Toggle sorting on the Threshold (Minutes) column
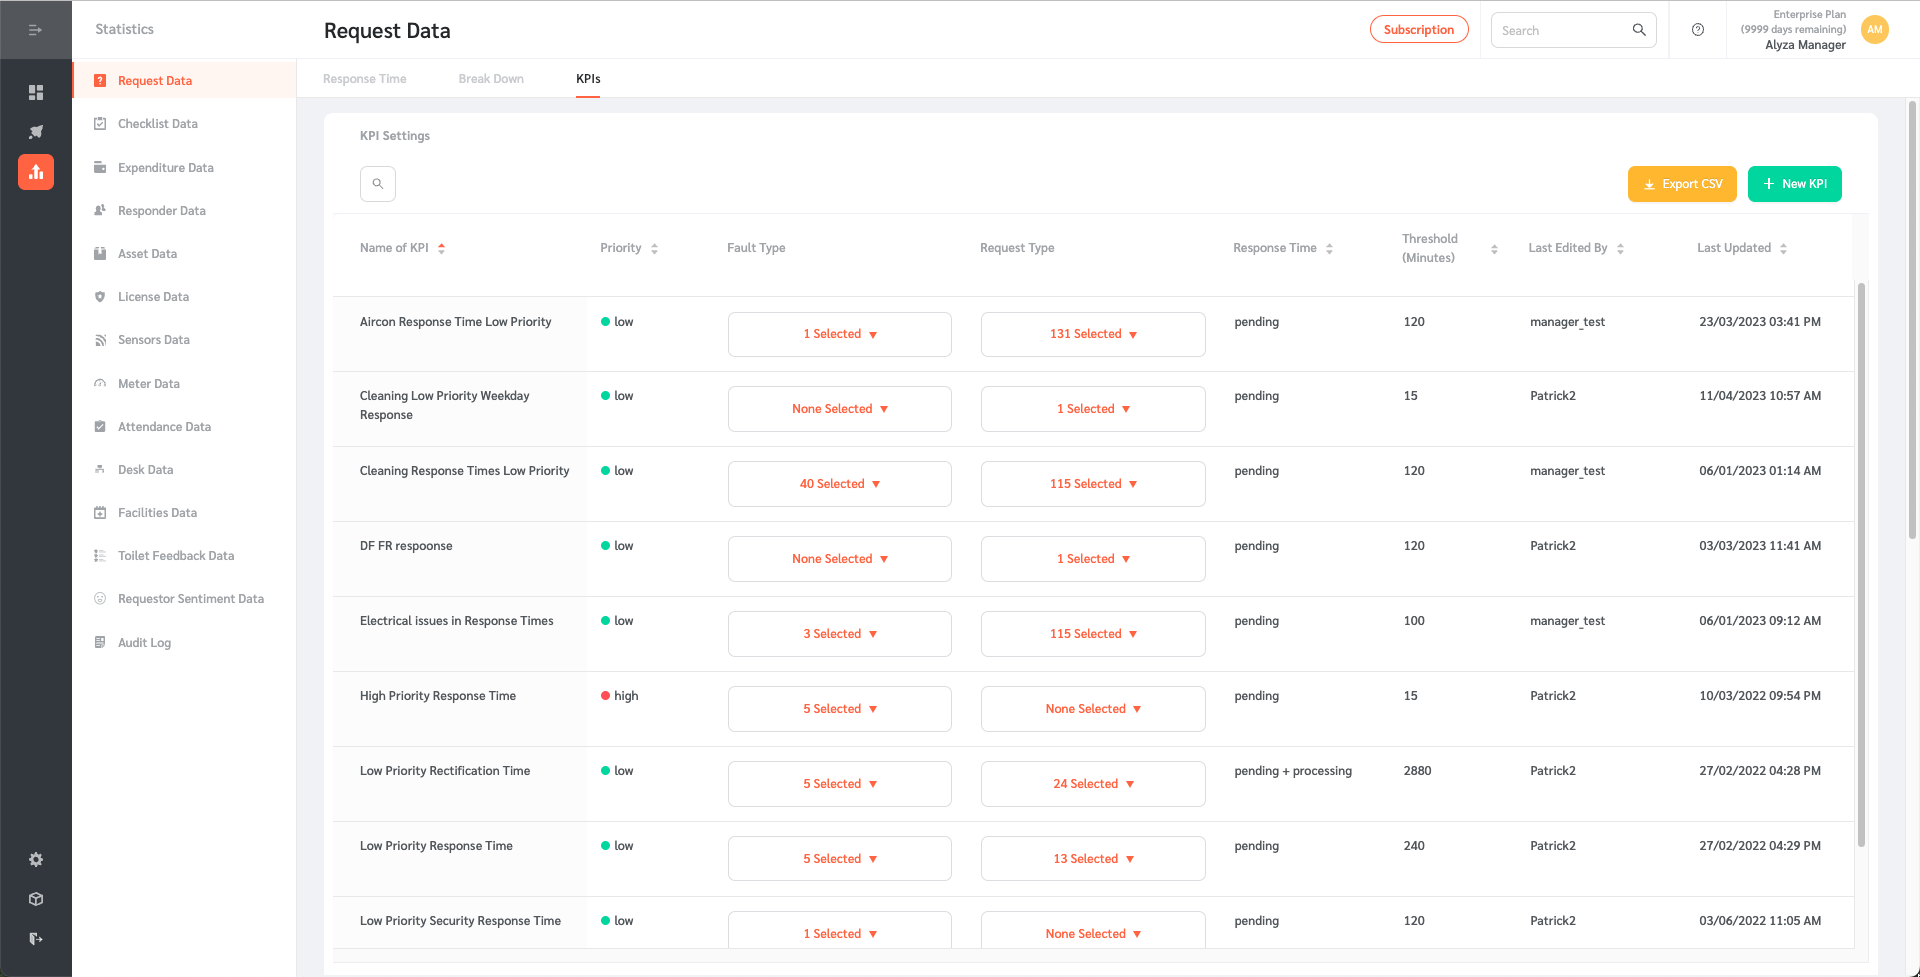 click(x=1494, y=248)
